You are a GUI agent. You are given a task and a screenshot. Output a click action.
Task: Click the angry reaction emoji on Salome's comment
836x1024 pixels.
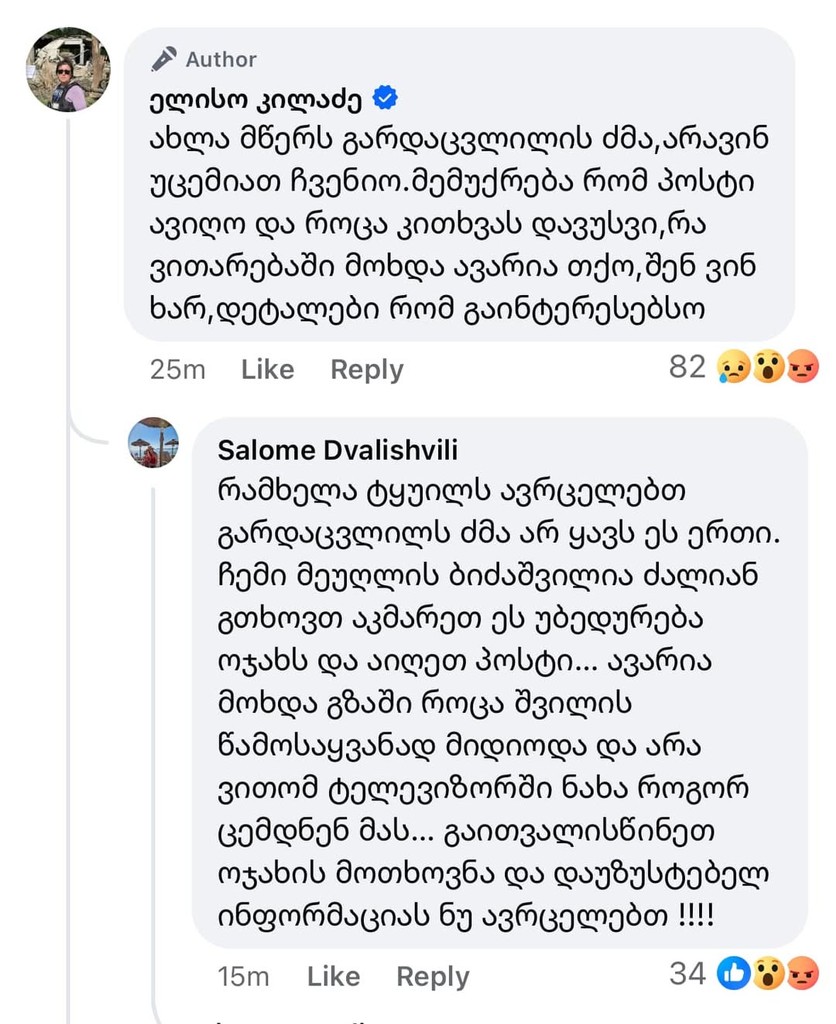802,973
